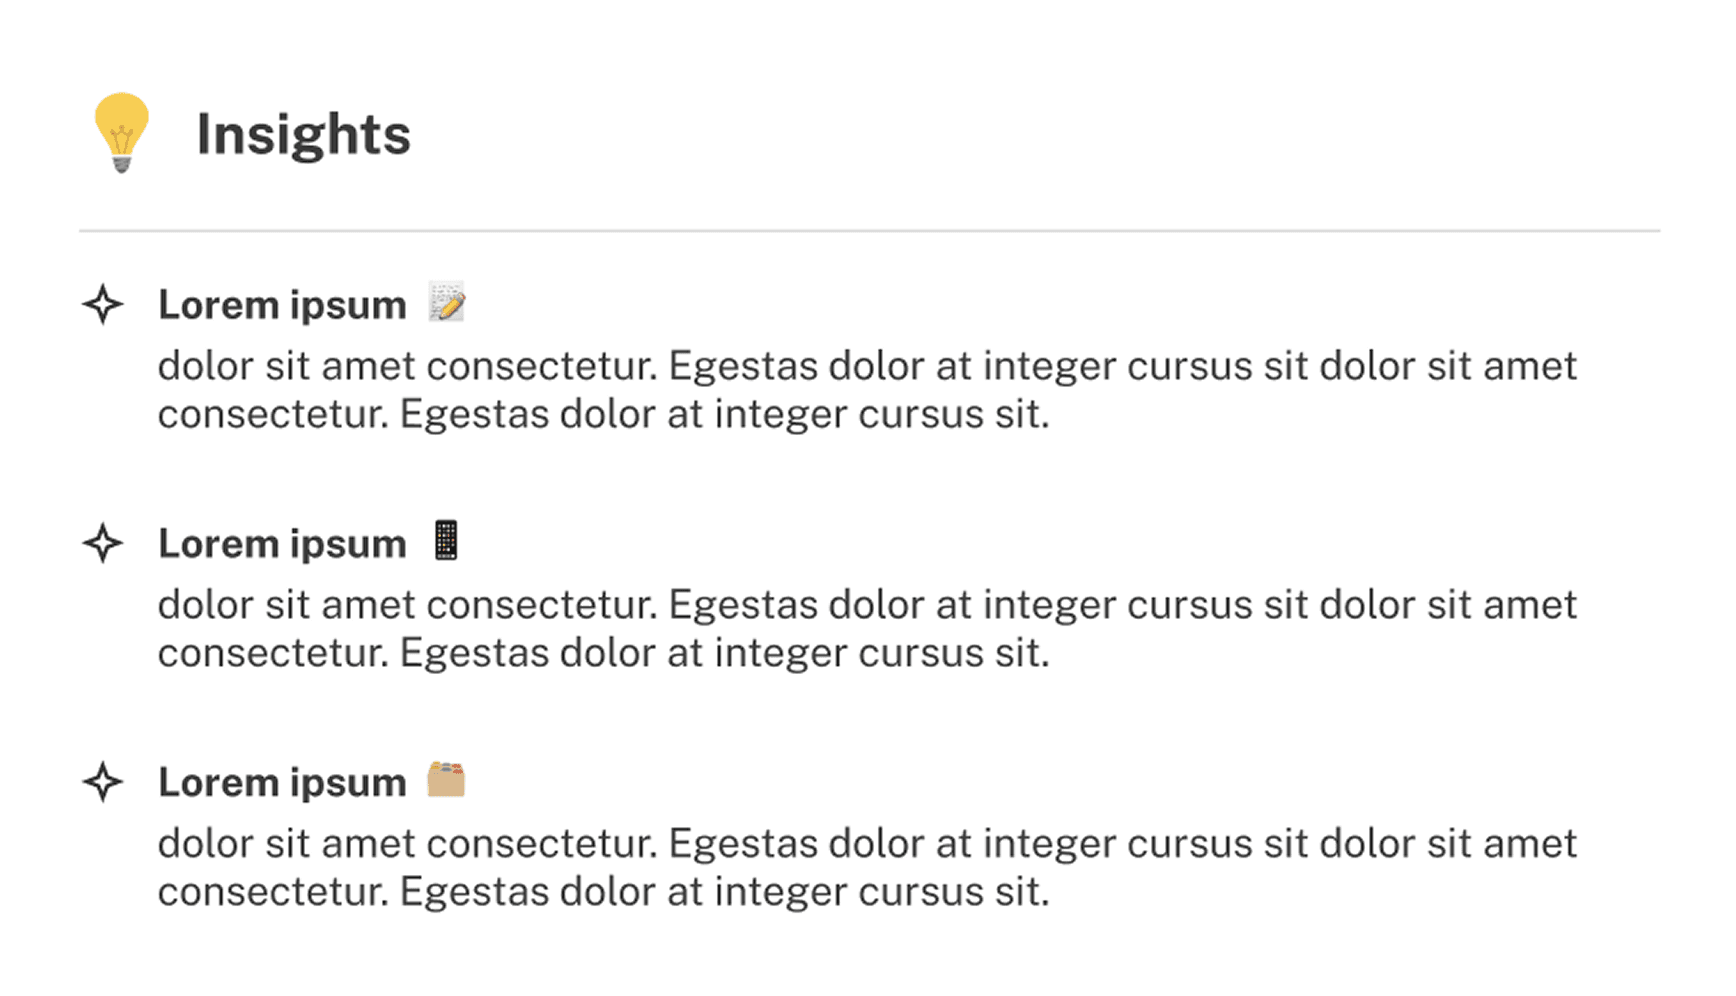Viewport: 1736px width, 996px height.
Task: Click the sparkle icon beside first insight
Action: point(103,304)
